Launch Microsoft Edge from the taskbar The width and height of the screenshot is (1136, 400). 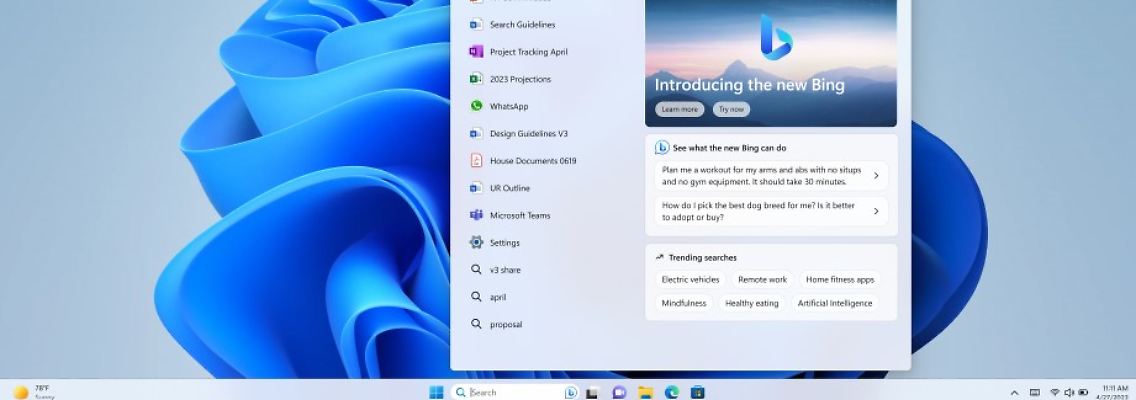(672, 392)
